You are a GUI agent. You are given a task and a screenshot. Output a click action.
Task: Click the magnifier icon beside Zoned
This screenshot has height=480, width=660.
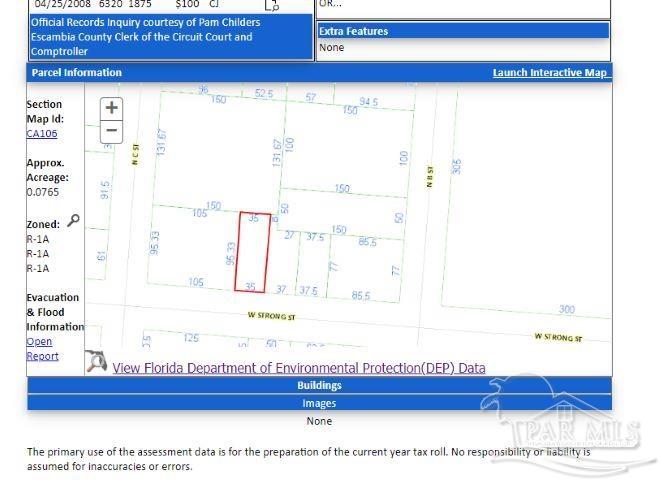[x=73, y=222]
